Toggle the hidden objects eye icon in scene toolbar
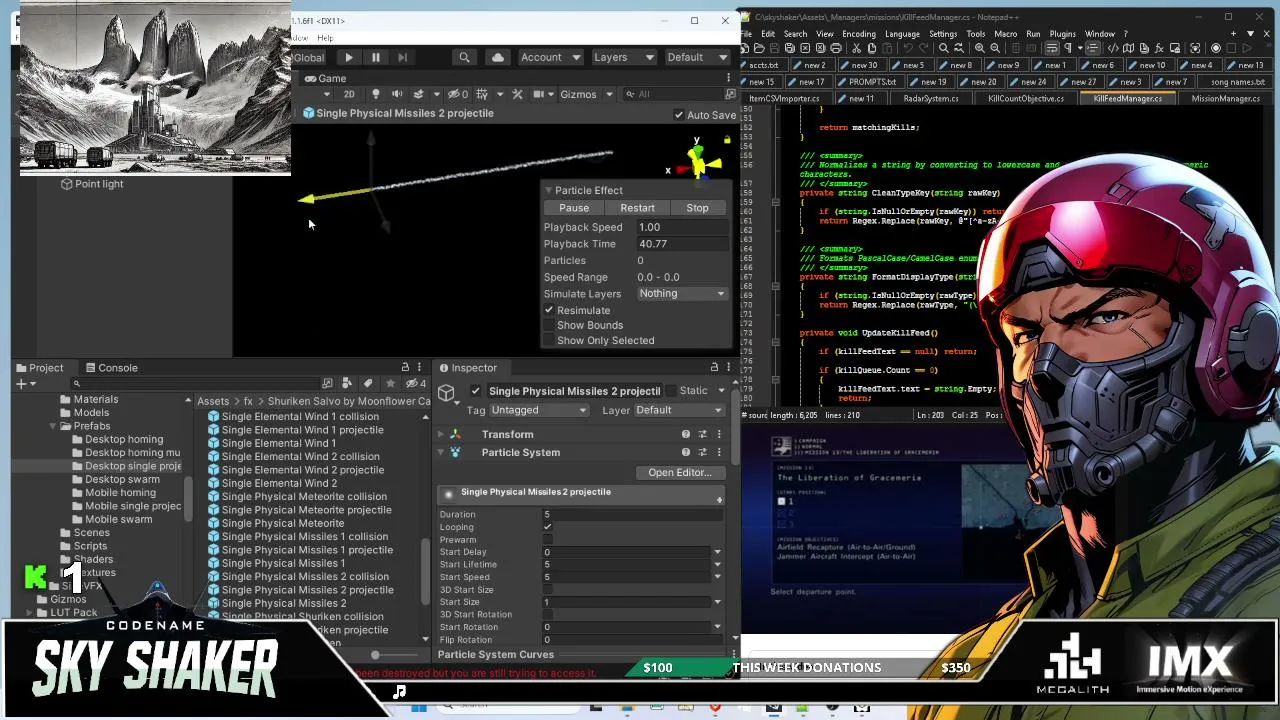 457,94
